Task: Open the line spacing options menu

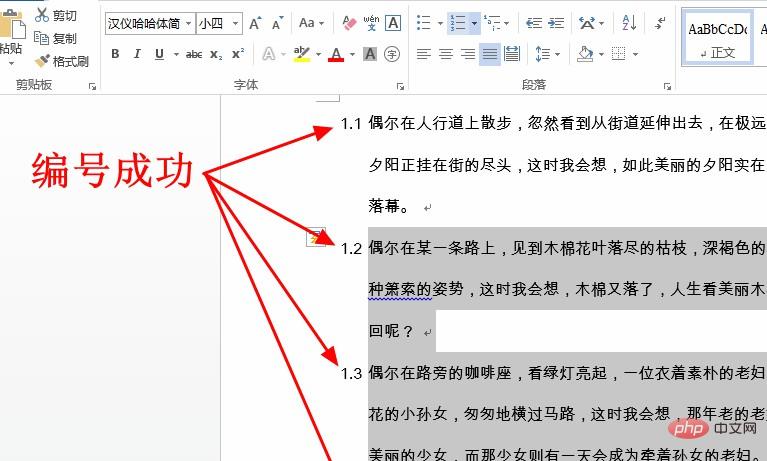Action: (x=547, y=54)
